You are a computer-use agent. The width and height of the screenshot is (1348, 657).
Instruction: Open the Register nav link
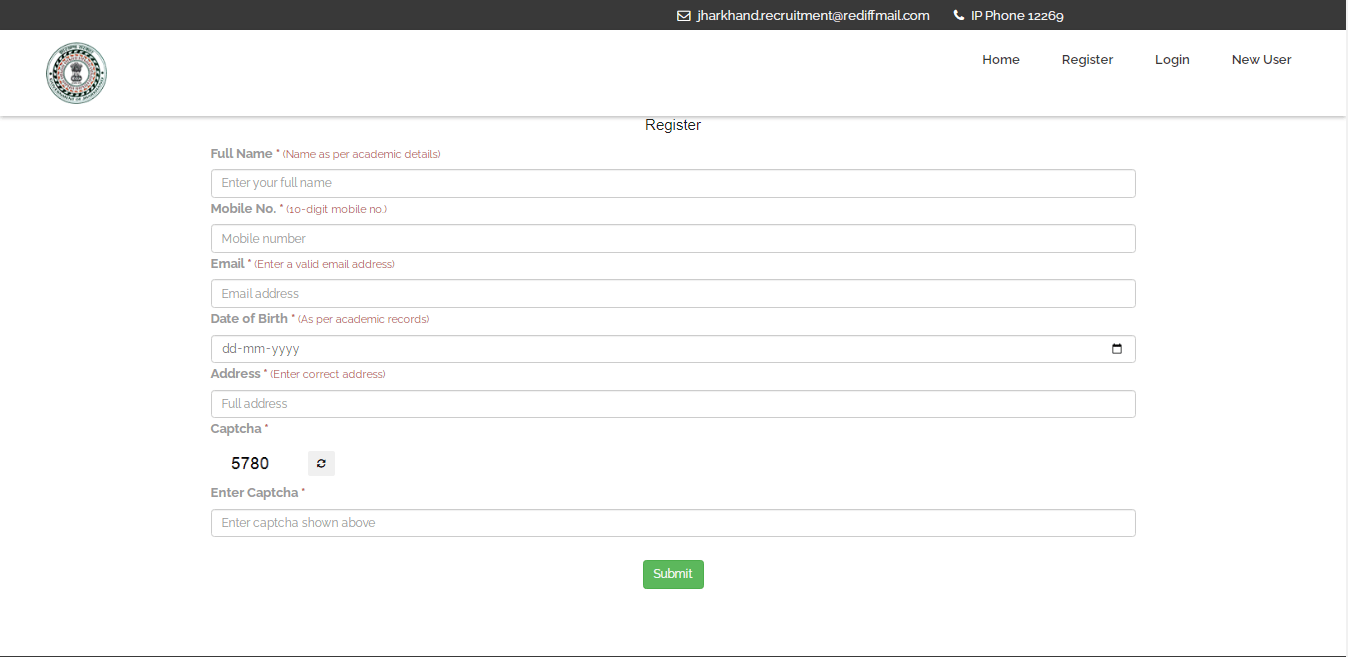(x=1087, y=60)
